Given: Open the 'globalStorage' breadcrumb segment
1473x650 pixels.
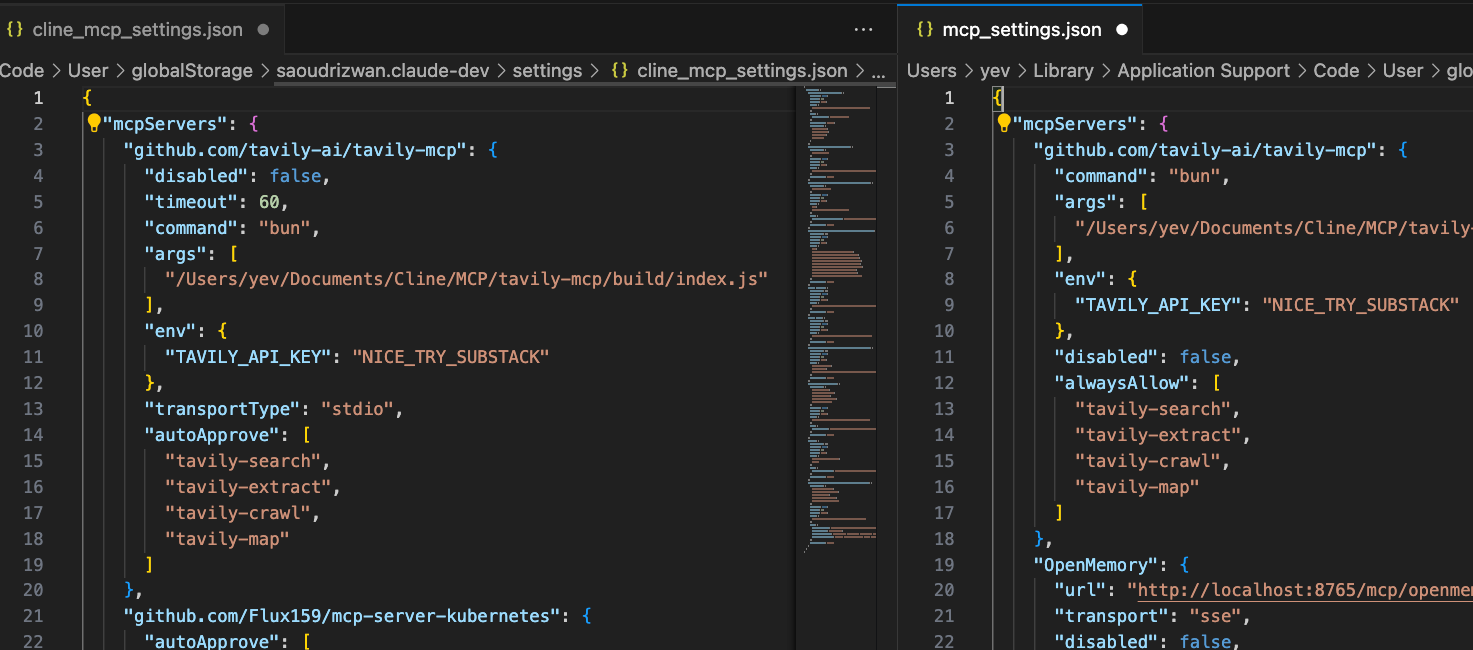Looking at the screenshot, I should [x=193, y=71].
